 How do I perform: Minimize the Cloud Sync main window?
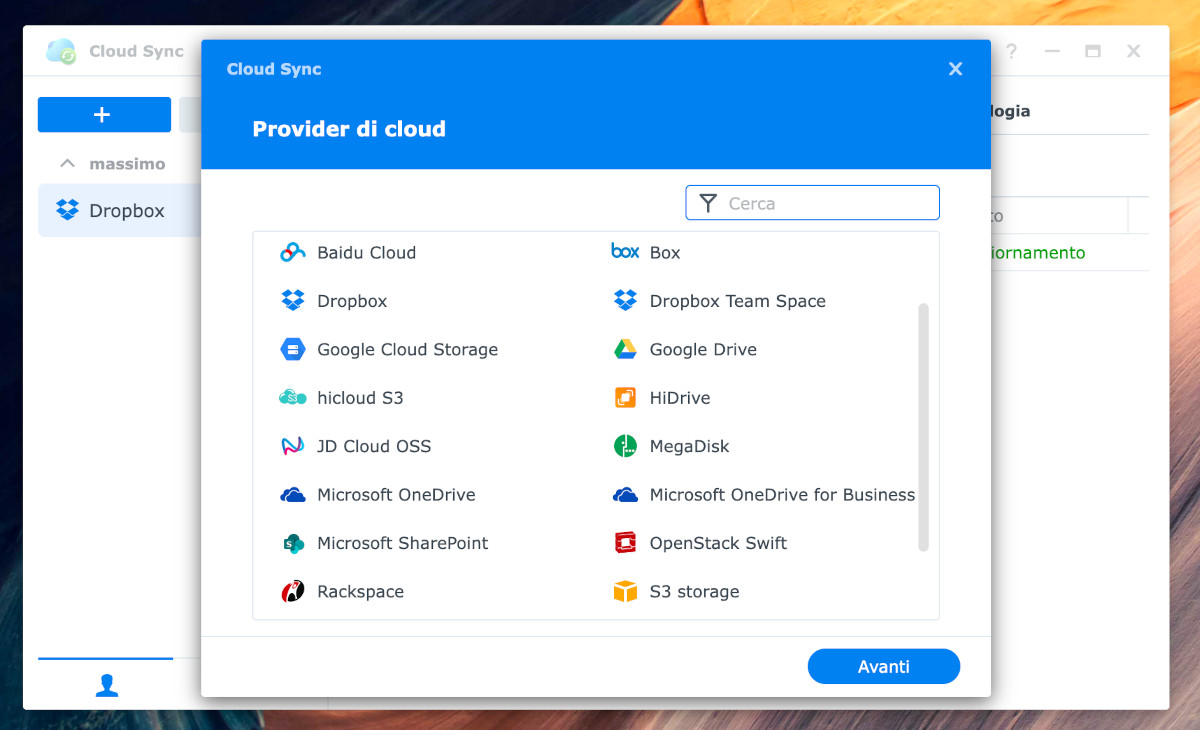coord(1052,51)
